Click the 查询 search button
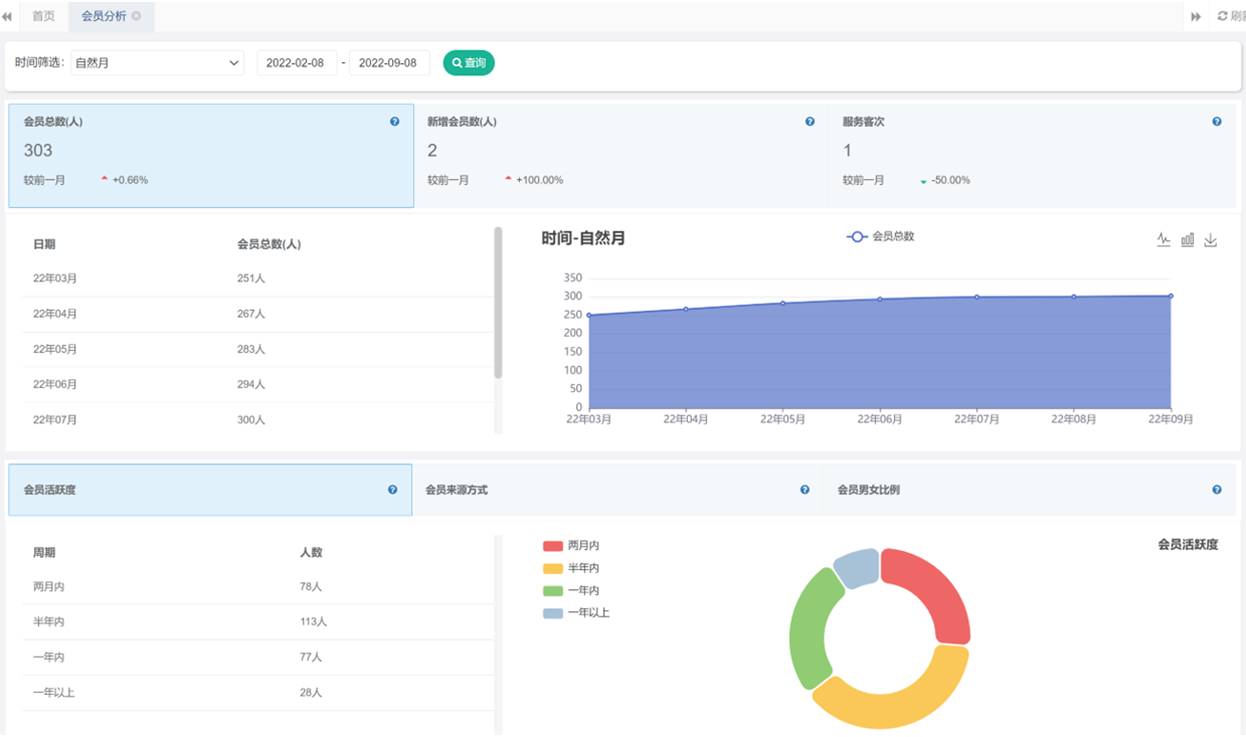 coord(469,63)
